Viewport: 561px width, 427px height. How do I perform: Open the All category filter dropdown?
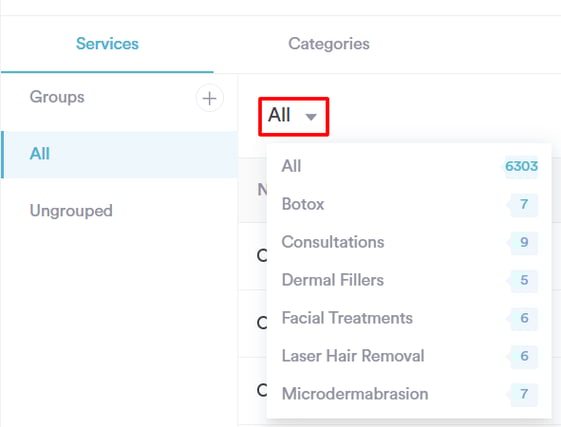point(293,116)
